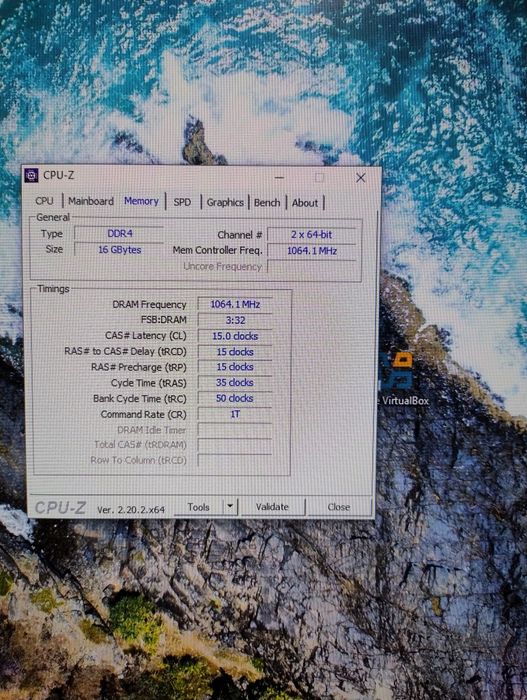Click the tRCD 15 clocks value
527x700 pixels.
(x=235, y=352)
